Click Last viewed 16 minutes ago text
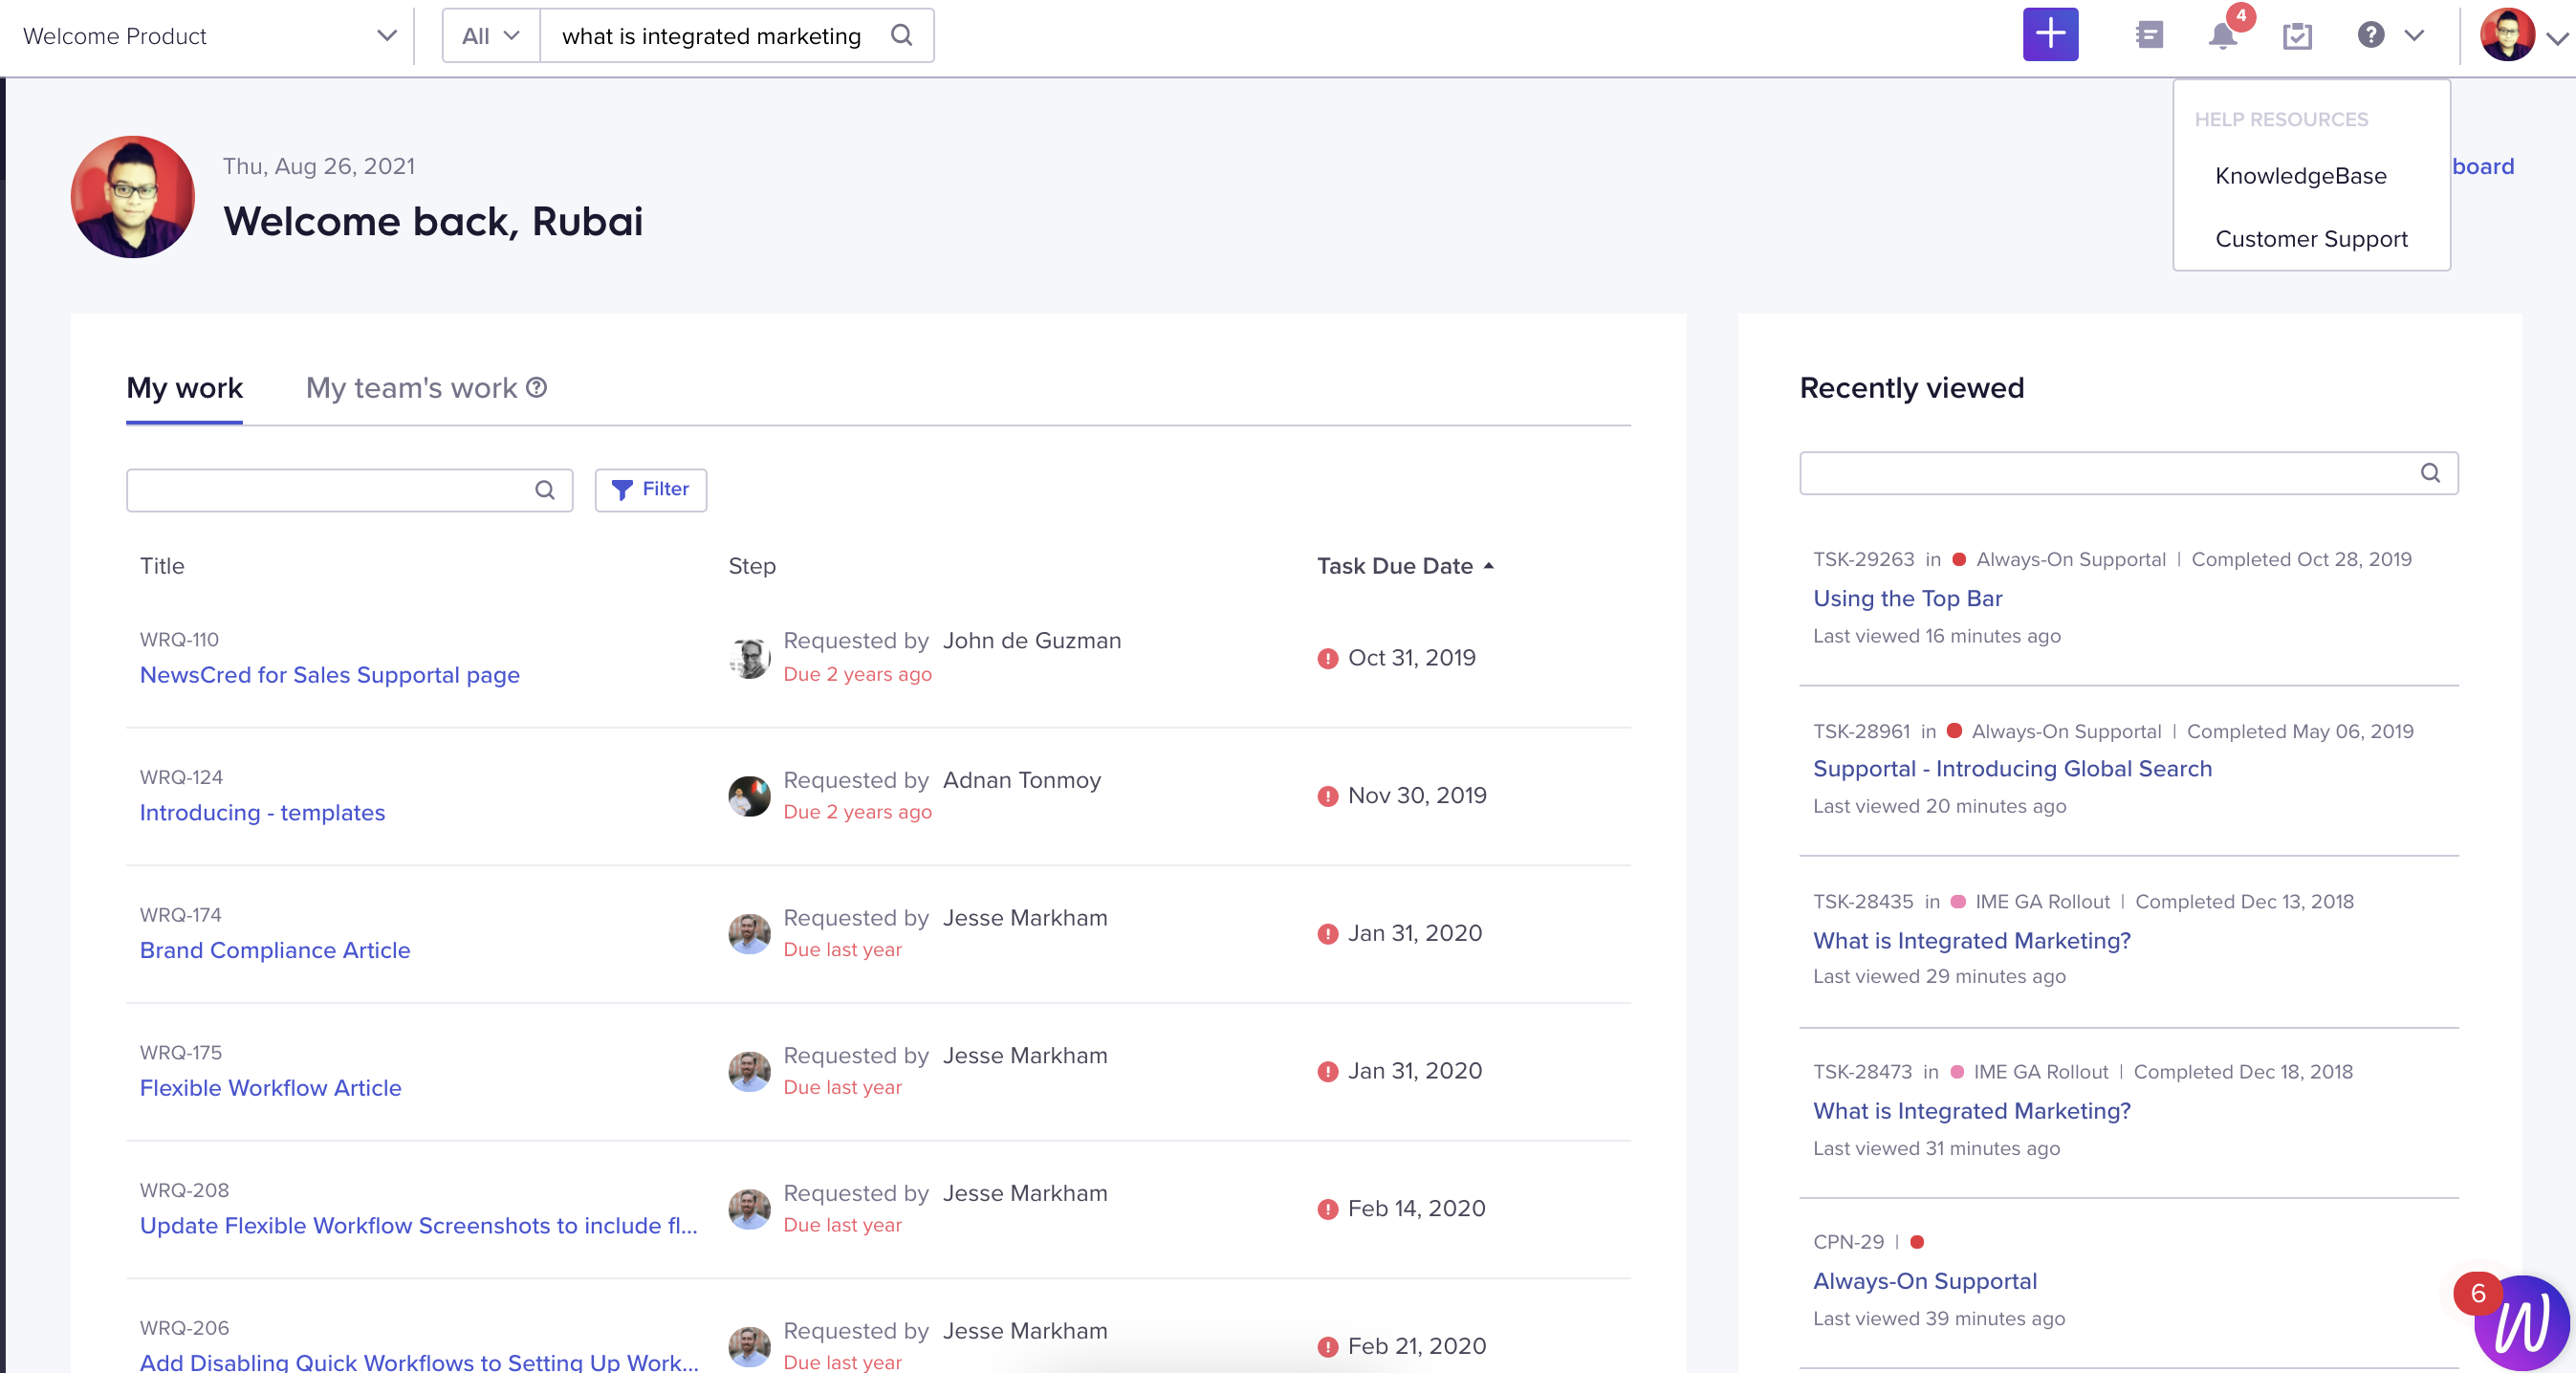This screenshot has width=2576, height=1373. (x=1937, y=636)
